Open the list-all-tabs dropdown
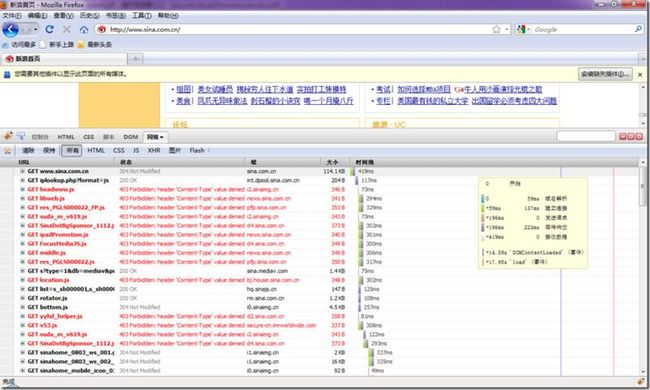The image size is (650, 390). [644, 59]
